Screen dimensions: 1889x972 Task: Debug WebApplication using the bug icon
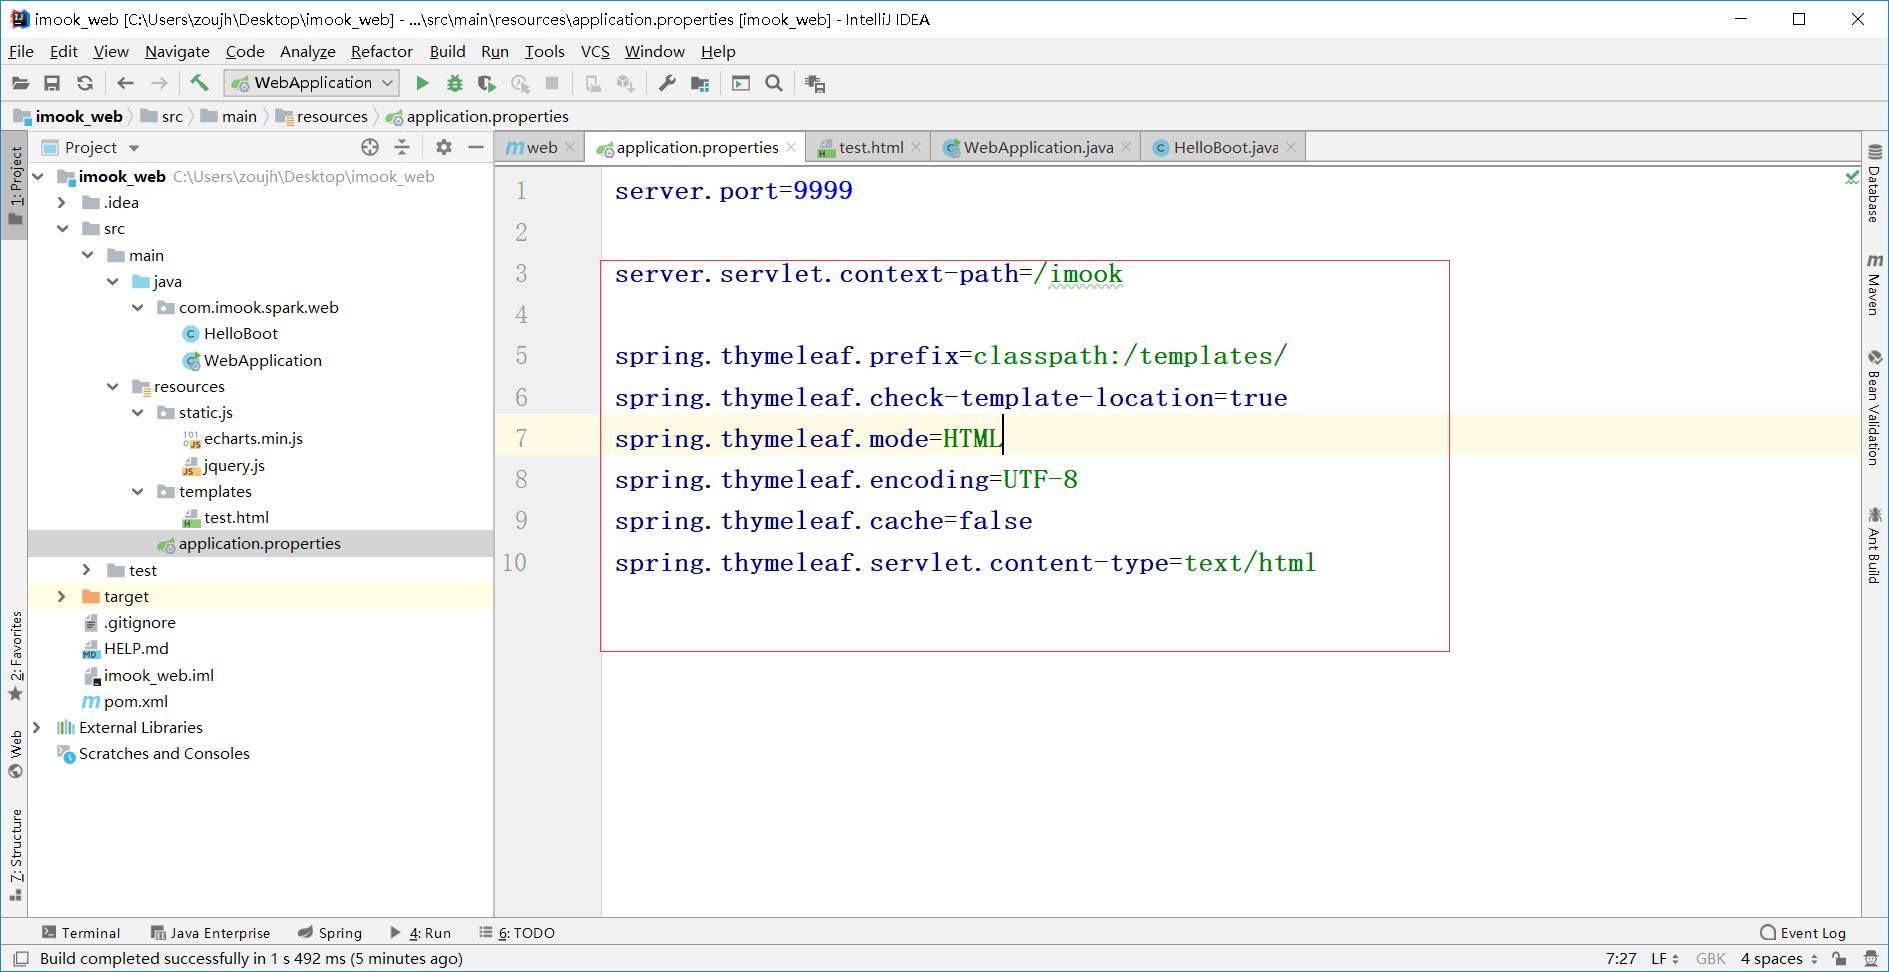(455, 83)
